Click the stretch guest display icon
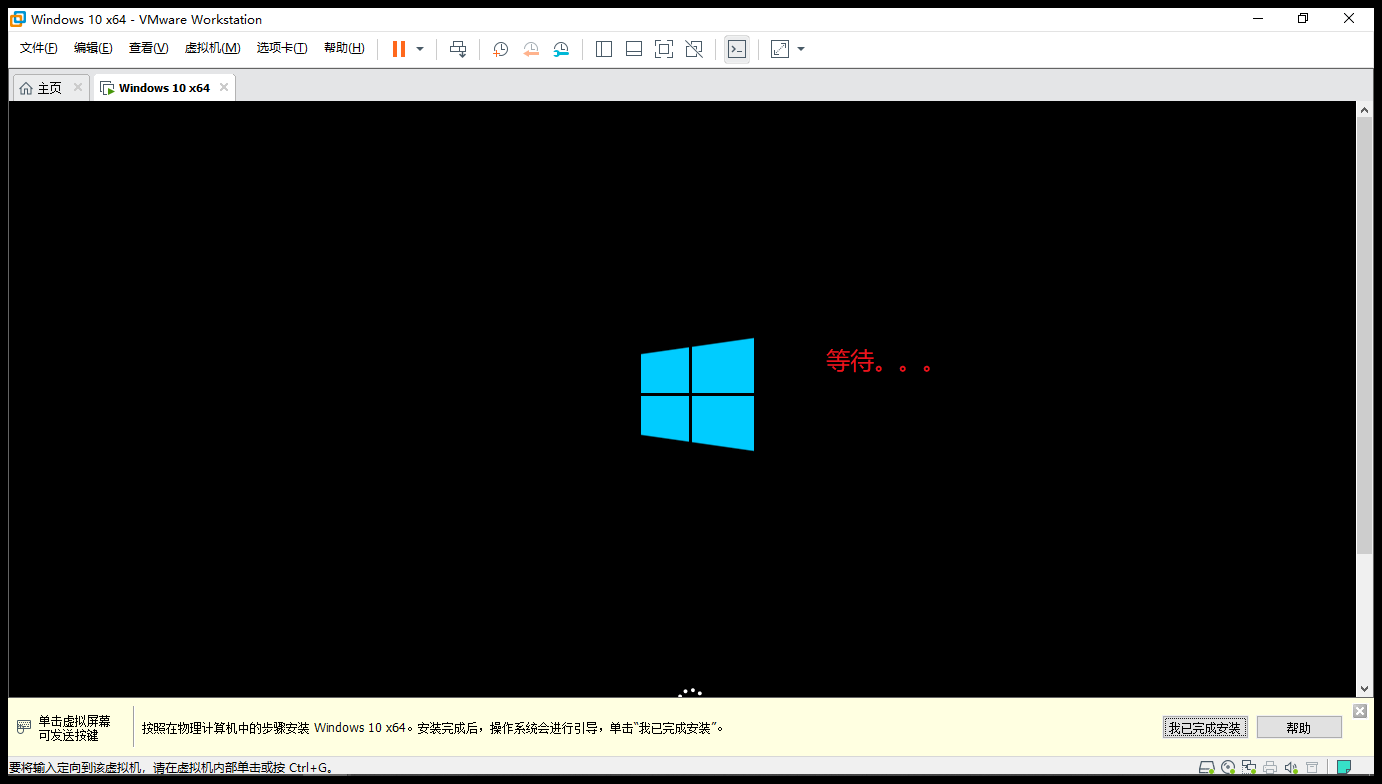The width and height of the screenshot is (1382, 784). coord(780,49)
